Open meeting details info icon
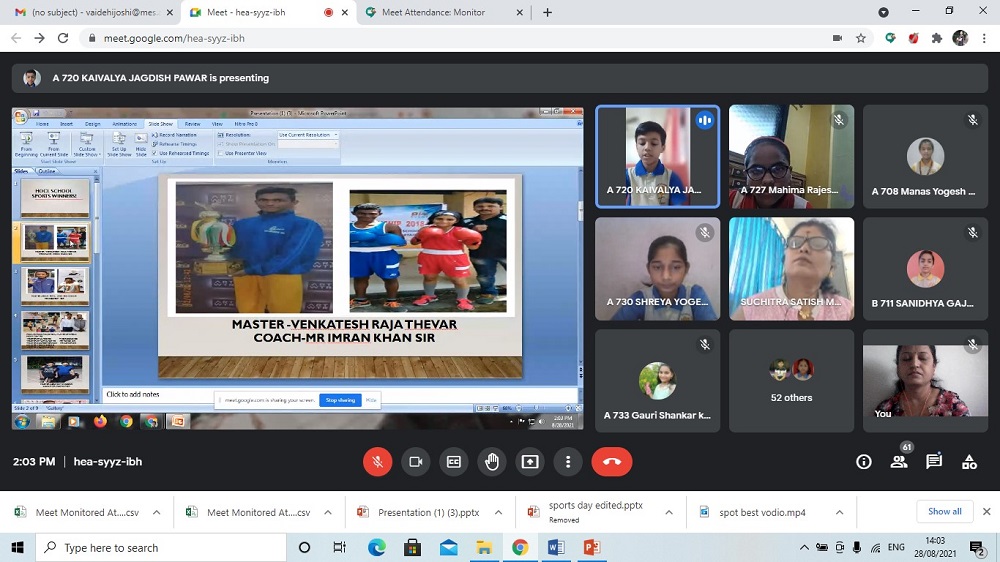Viewport: 1000px width, 562px height. [x=864, y=462]
